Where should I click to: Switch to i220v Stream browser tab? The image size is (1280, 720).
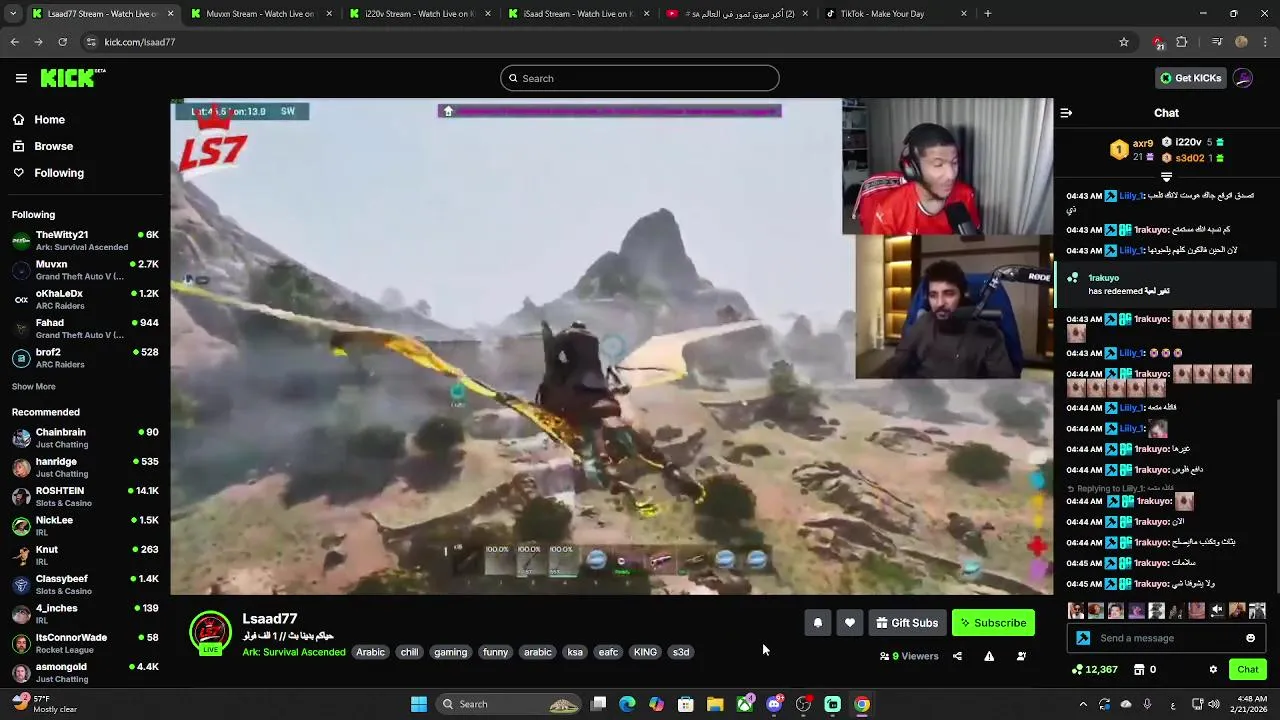click(419, 14)
